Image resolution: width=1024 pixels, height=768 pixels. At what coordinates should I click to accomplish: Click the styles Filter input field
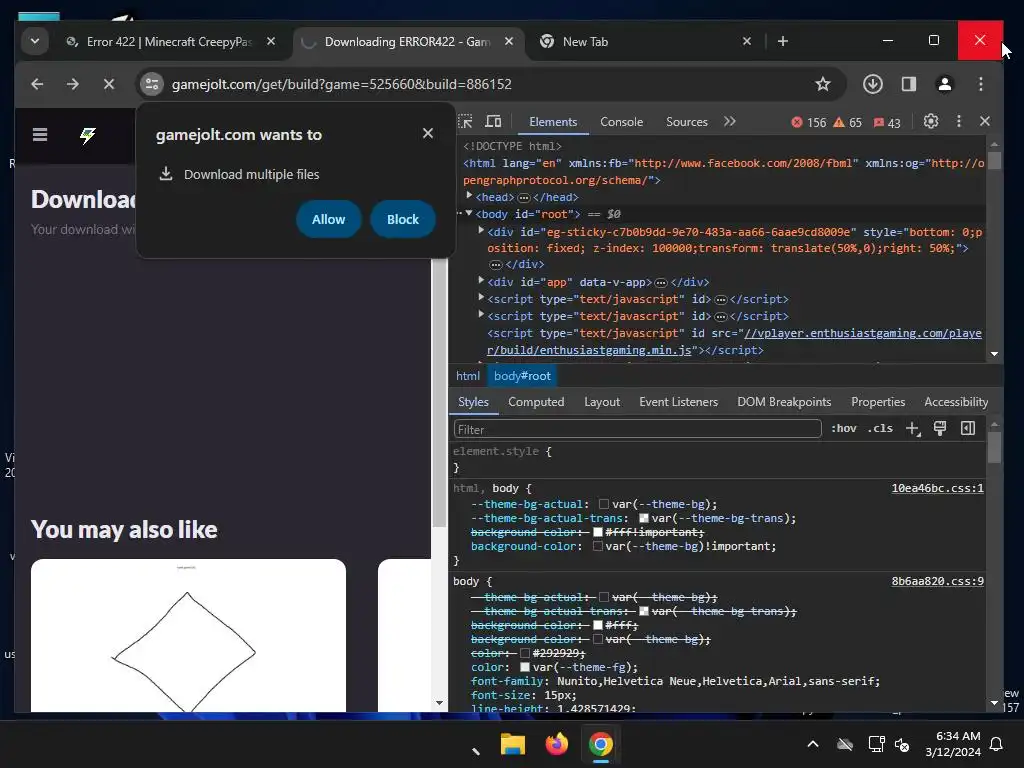637,429
